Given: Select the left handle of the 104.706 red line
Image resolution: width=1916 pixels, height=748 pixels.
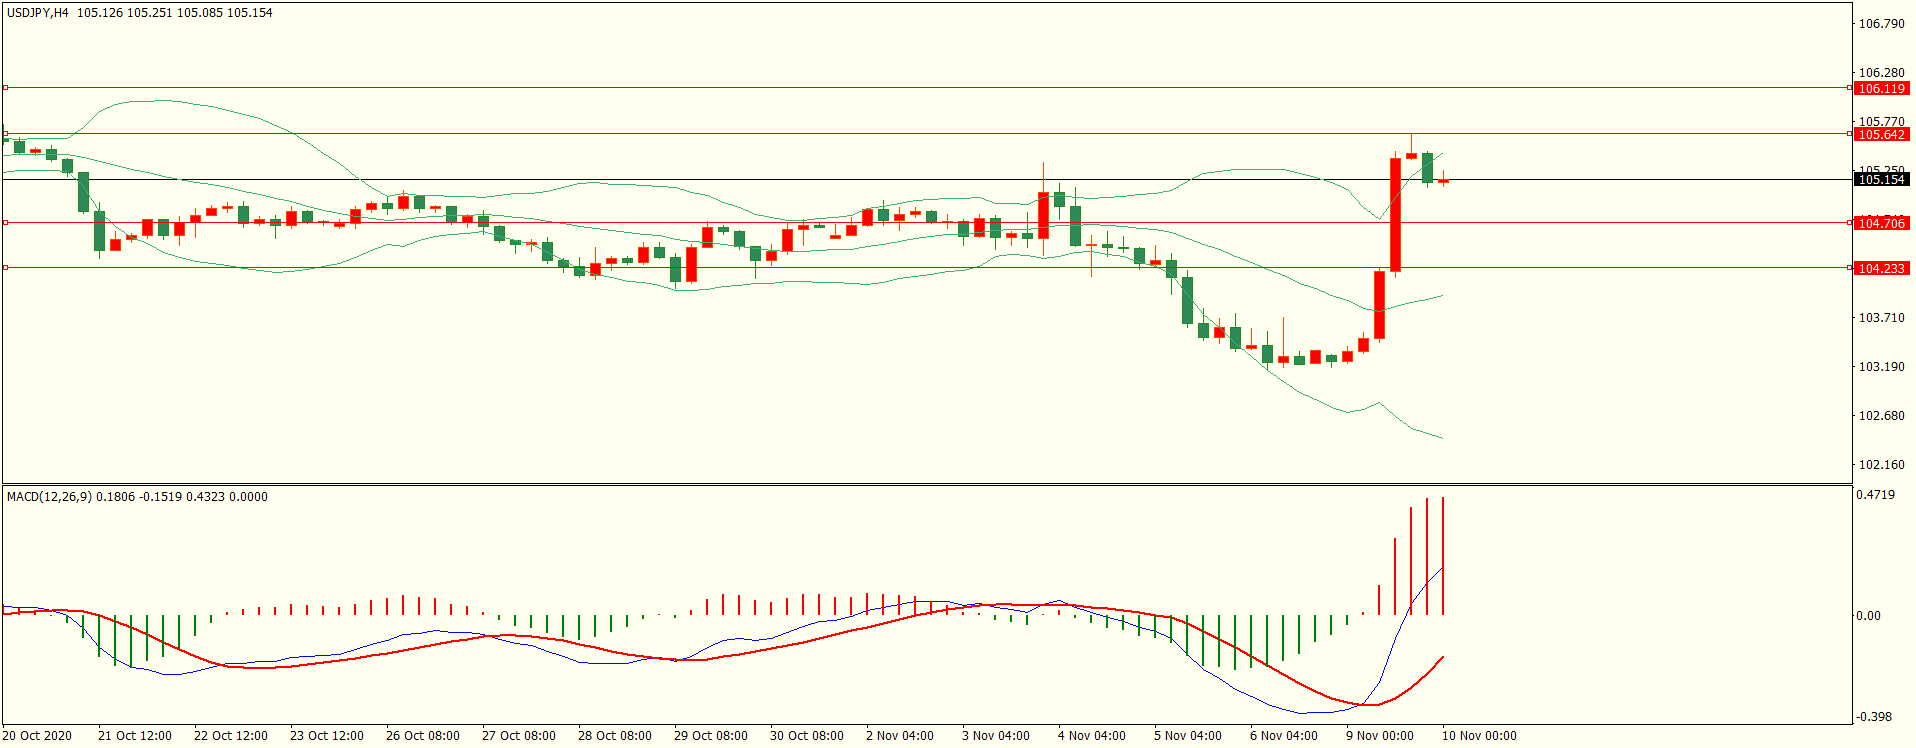Looking at the screenshot, I should click(x=5, y=222).
